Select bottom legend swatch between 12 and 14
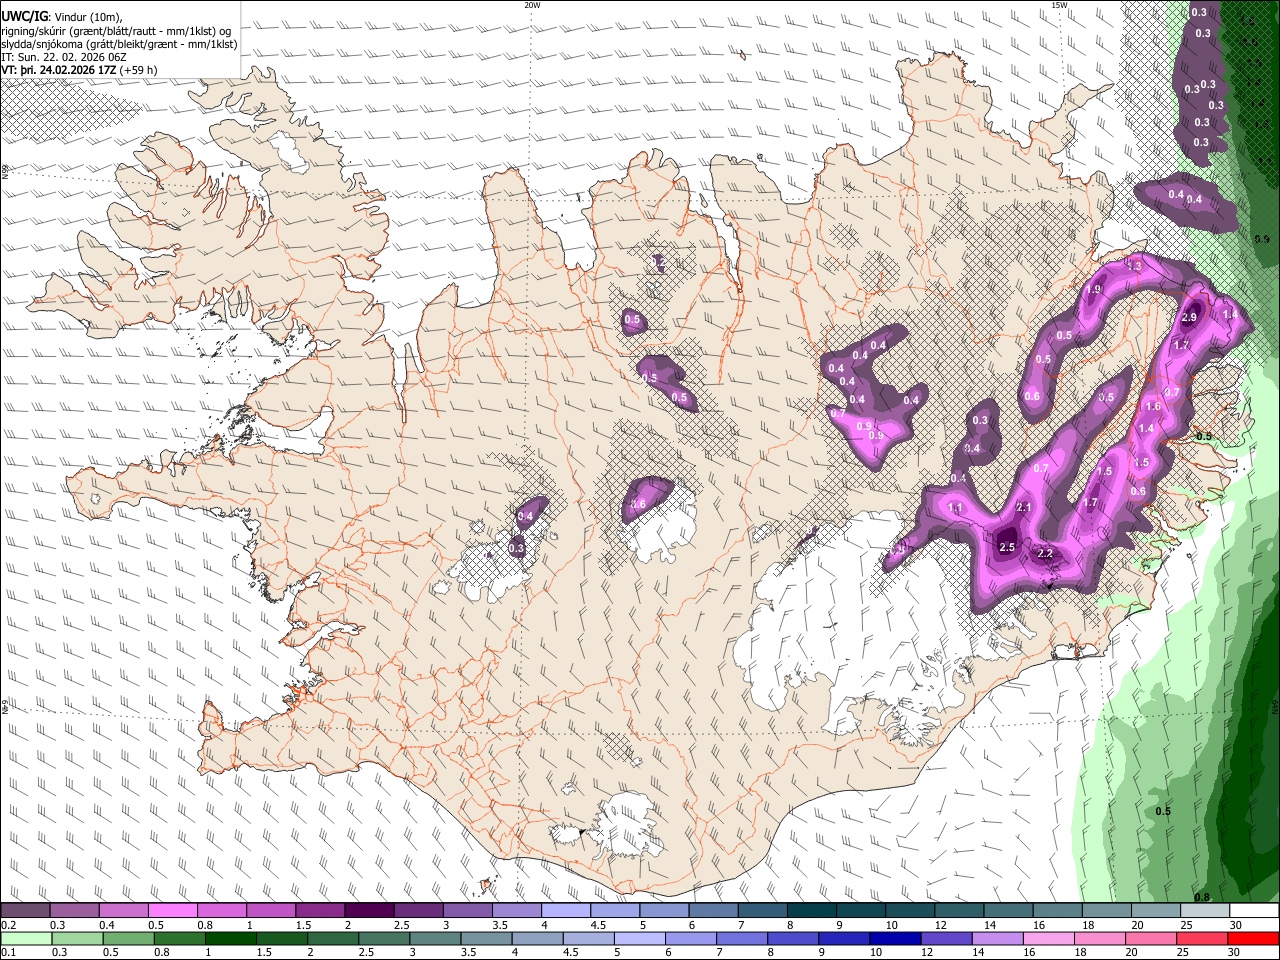Viewport: 1280px width, 960px height. point(947,939)
